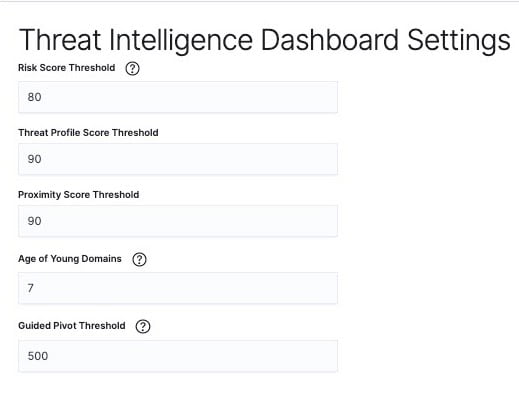
Task: Focus the Age of Young Domains field
Action: pyautogui.click(x=178, y=288)
